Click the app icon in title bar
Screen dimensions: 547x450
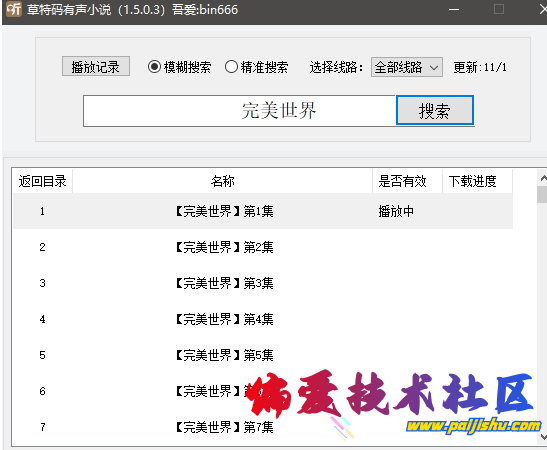point(14,9)
